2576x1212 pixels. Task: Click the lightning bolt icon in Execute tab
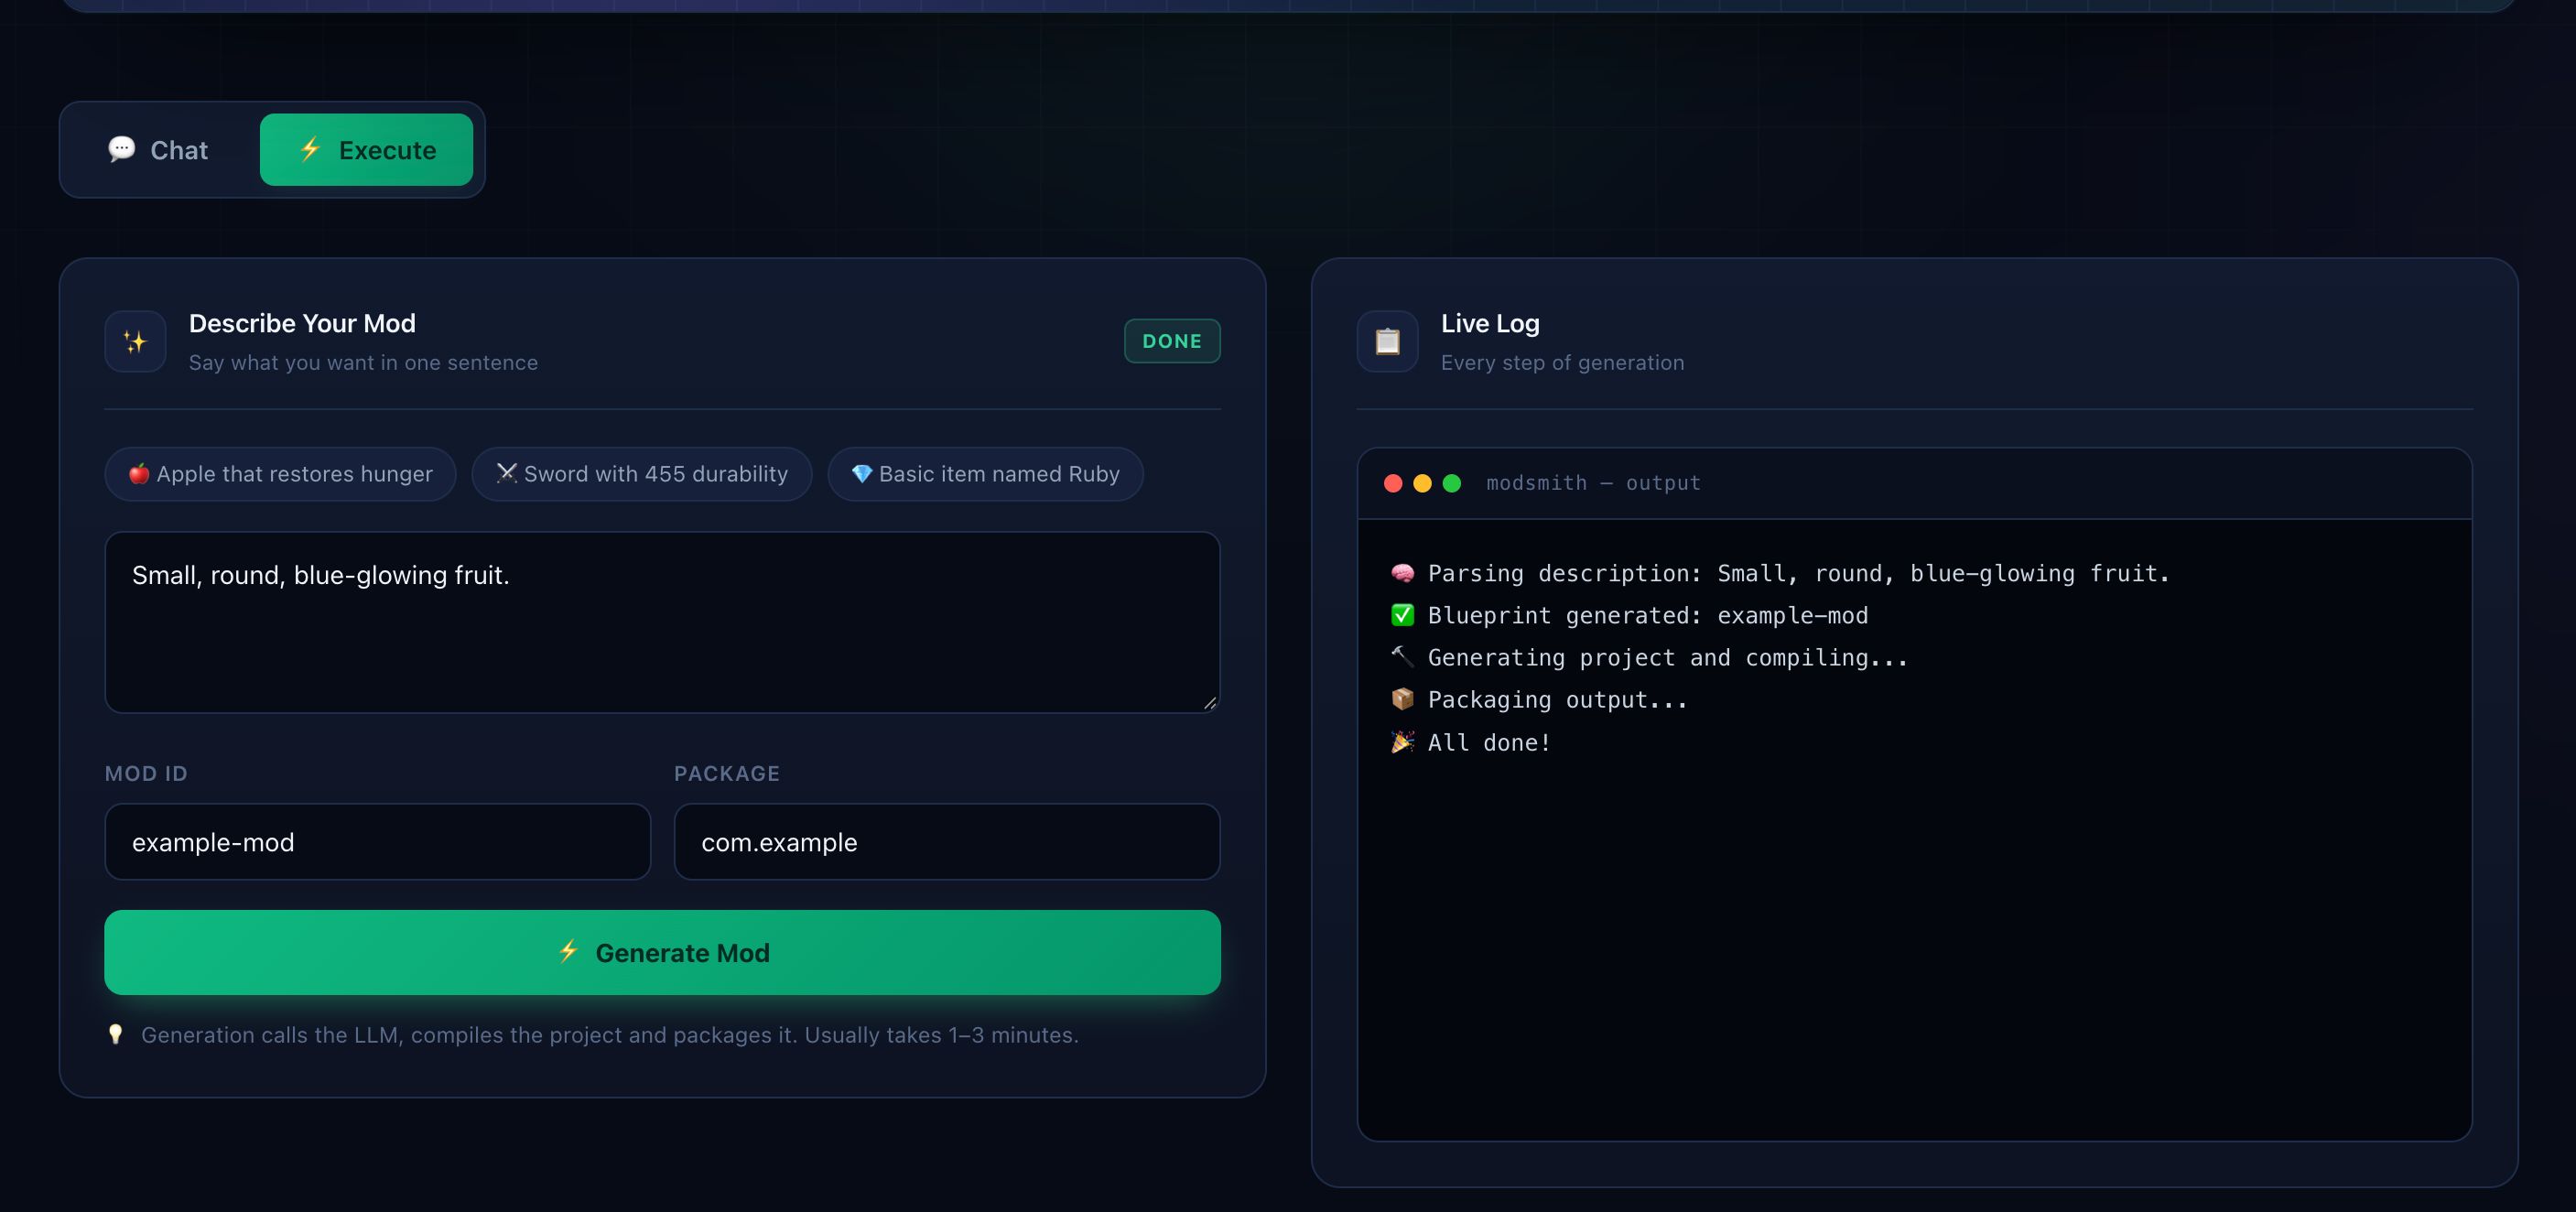click(x=310, y=149)
